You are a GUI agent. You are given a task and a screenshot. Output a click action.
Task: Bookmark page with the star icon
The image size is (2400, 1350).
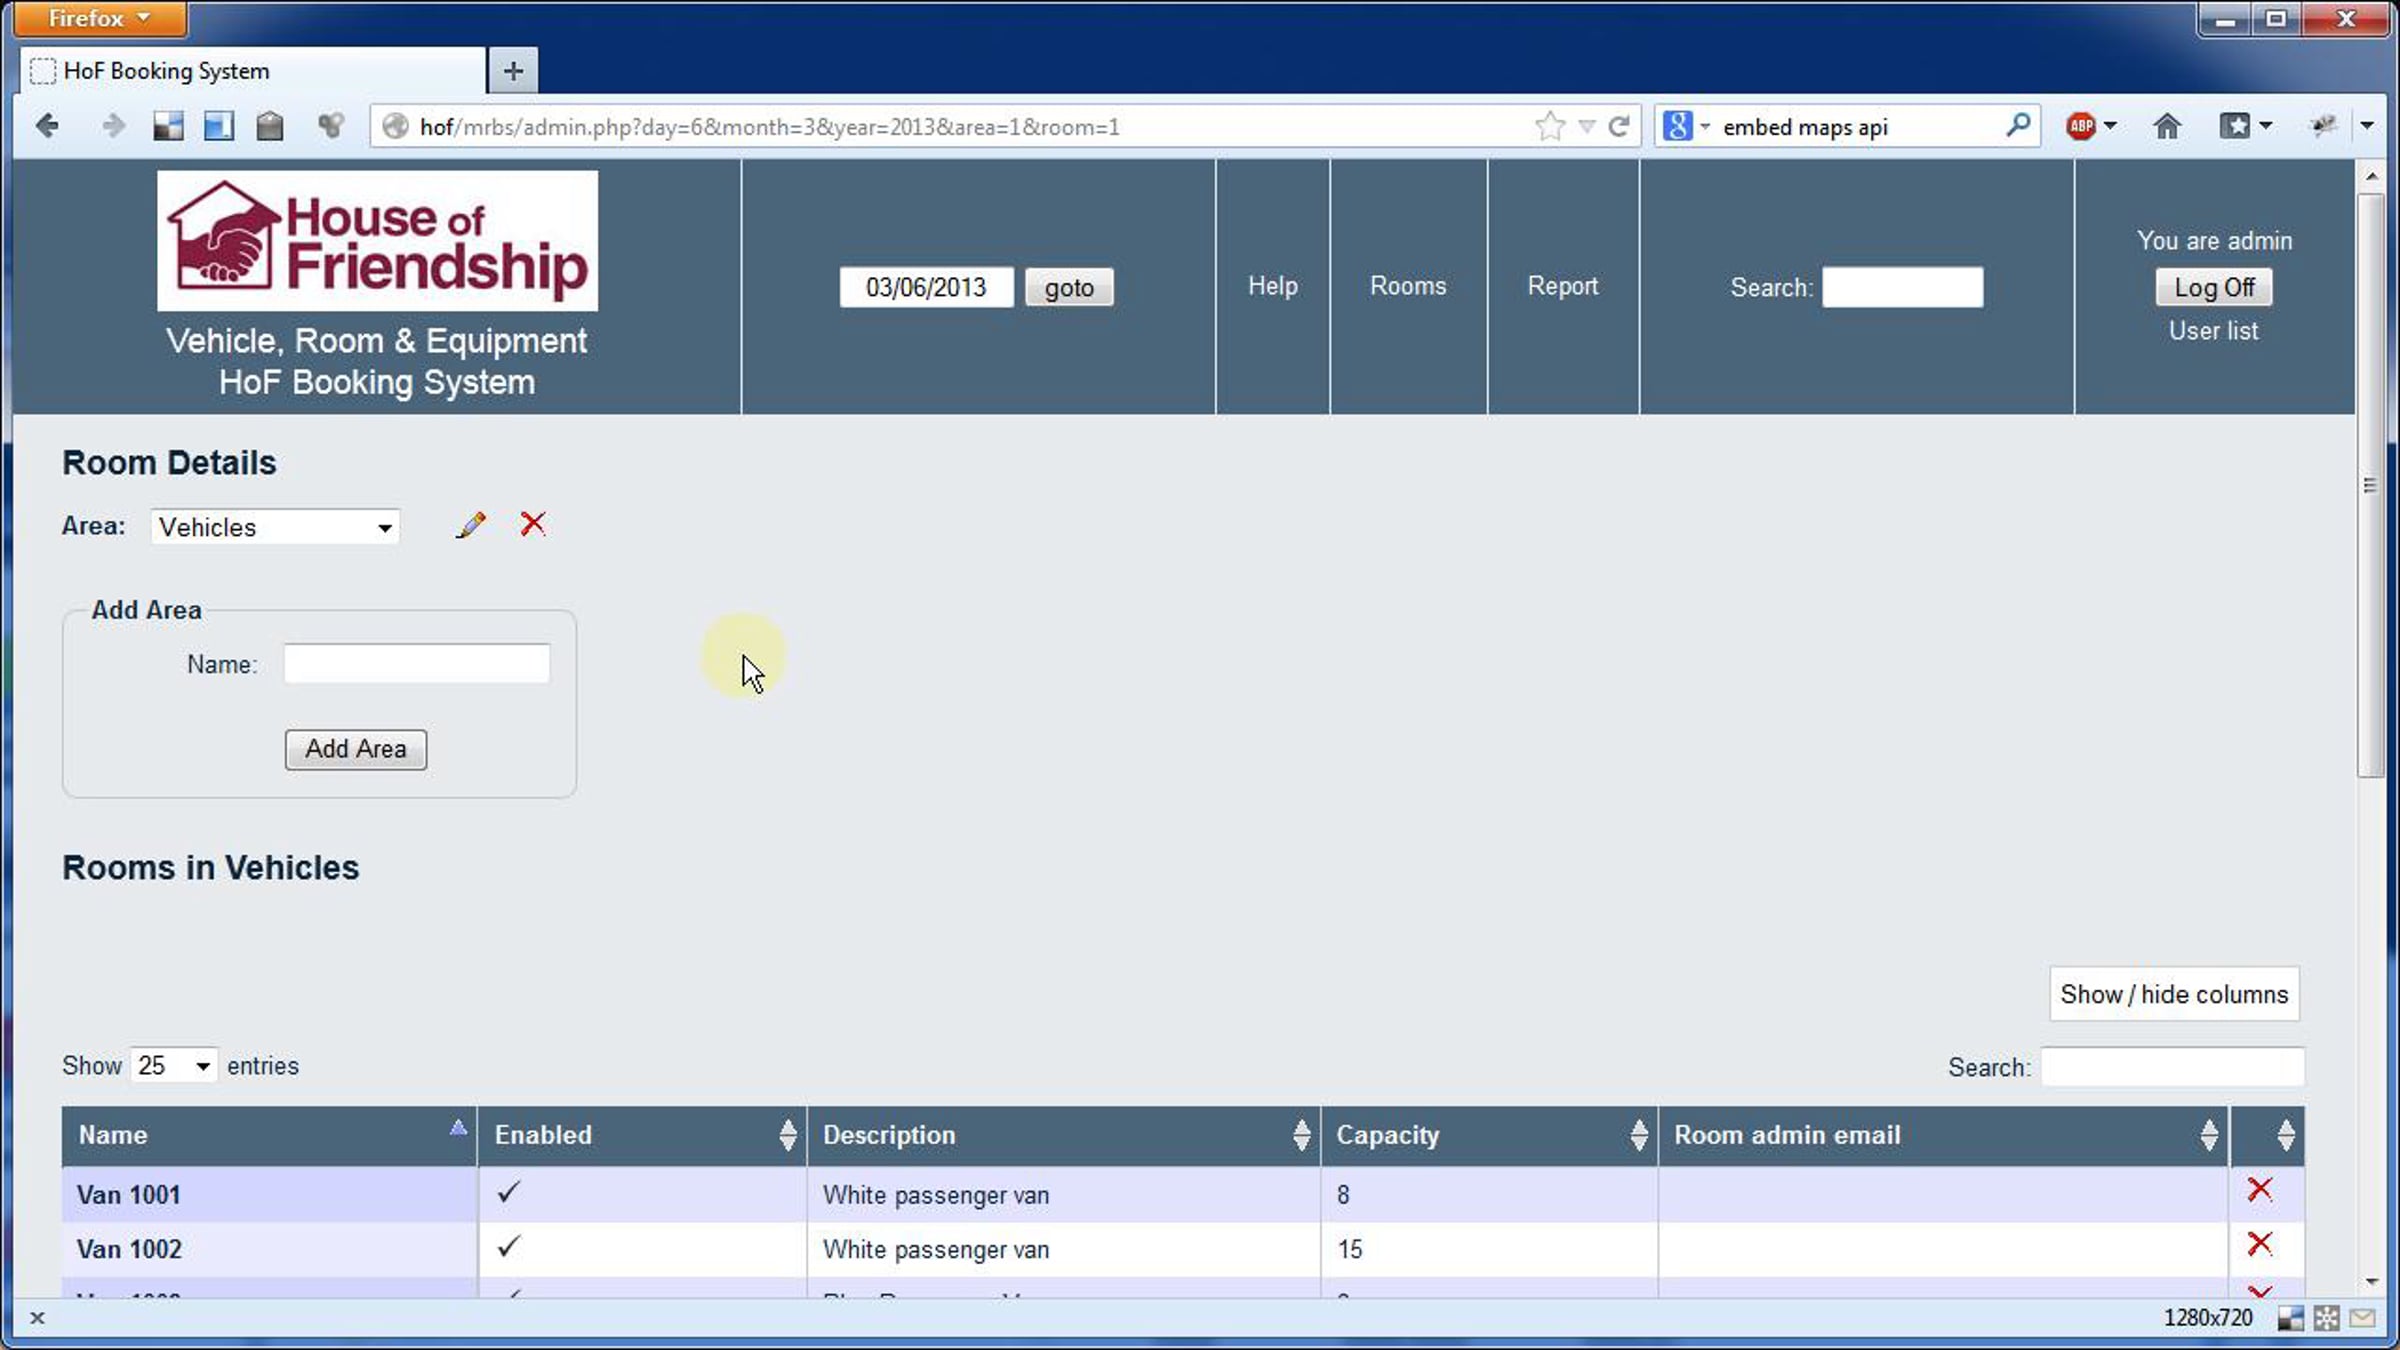(1549, 127)
